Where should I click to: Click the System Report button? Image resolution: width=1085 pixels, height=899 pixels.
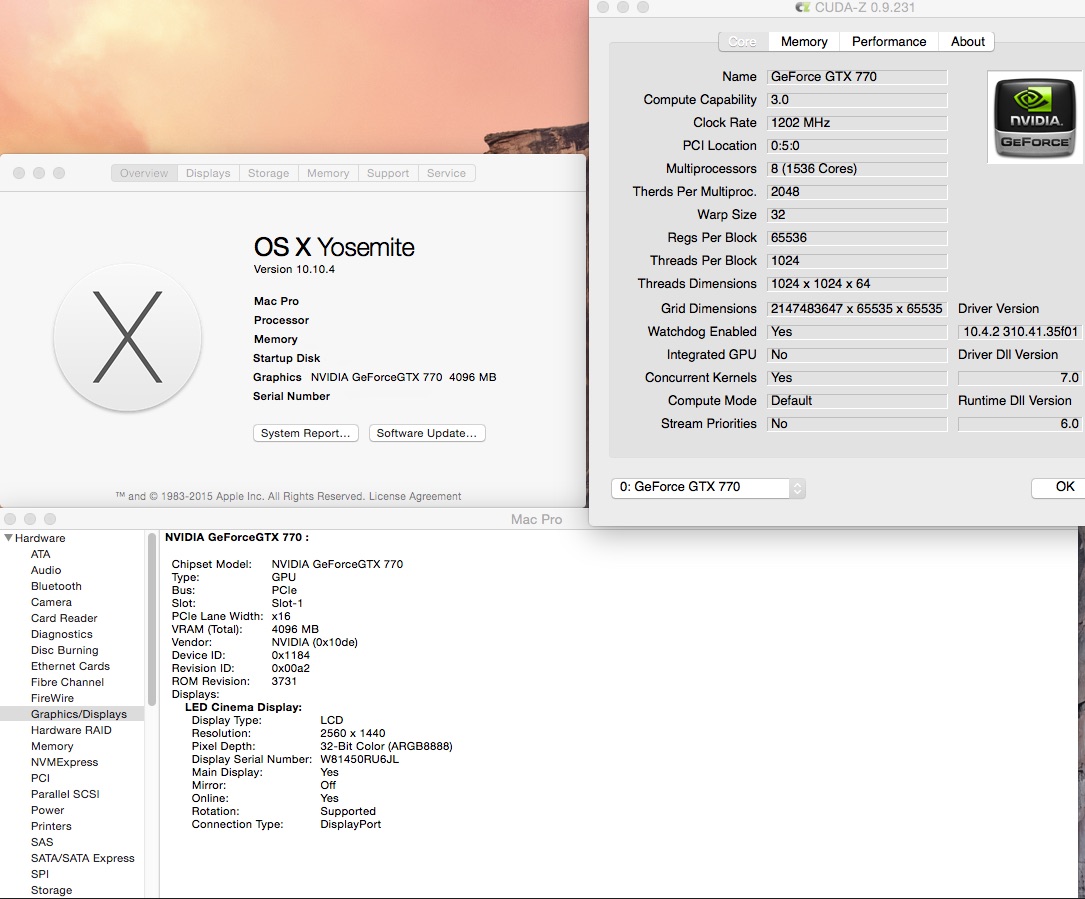(x=305, y=433)
